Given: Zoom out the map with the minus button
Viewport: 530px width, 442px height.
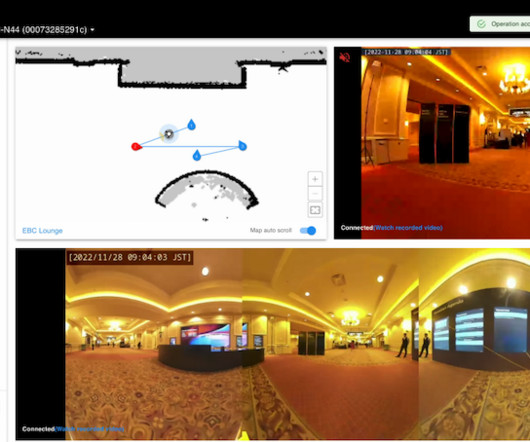Looking at the screenshot, I should (315, 194).
